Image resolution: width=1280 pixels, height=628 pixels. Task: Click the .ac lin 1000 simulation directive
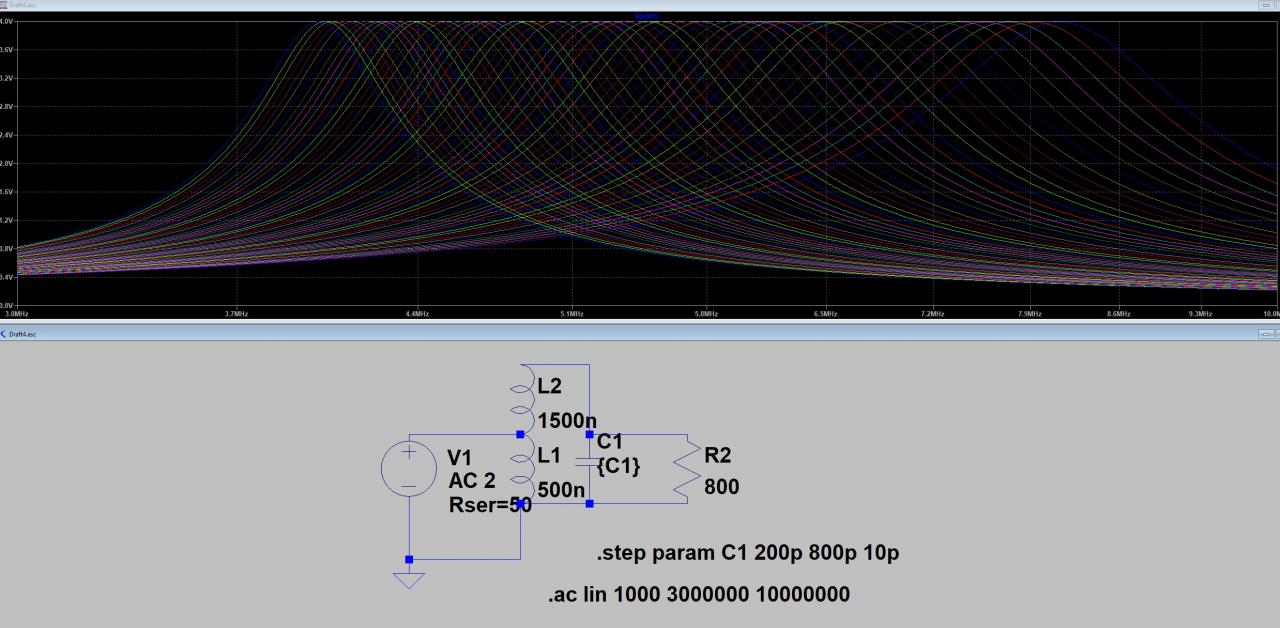tap(698, 595)
